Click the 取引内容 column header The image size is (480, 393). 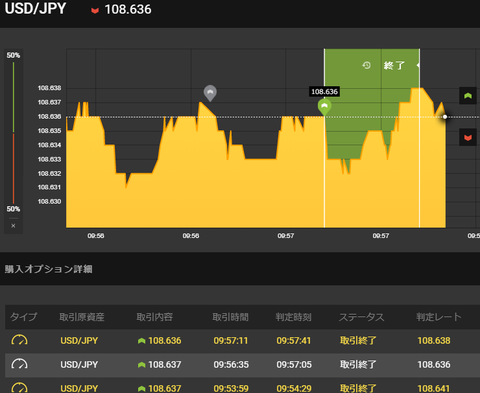[x=155, y=317]
